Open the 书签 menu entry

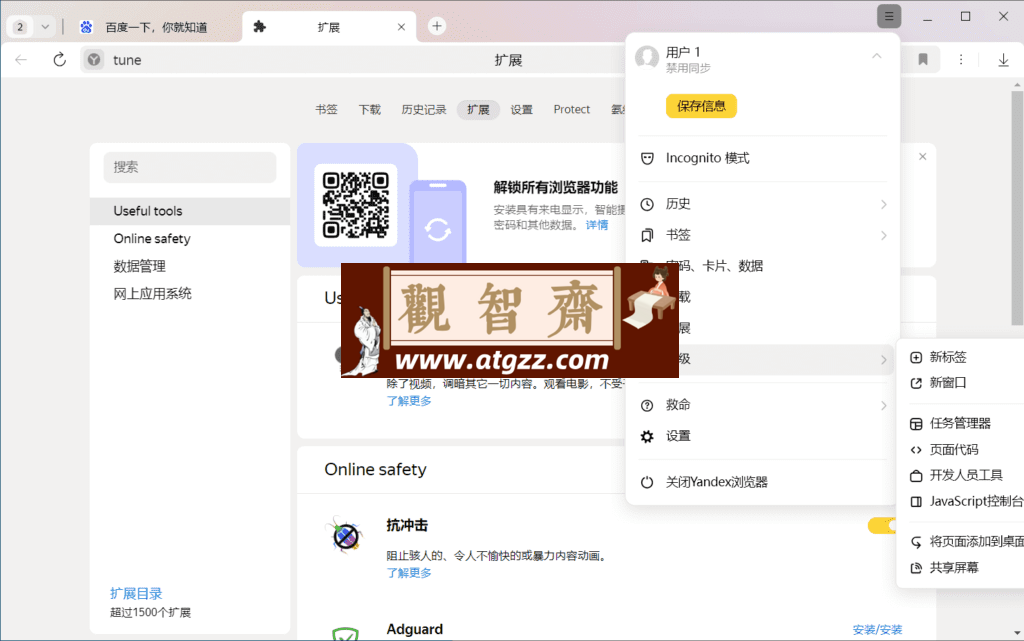coord(762,235)
